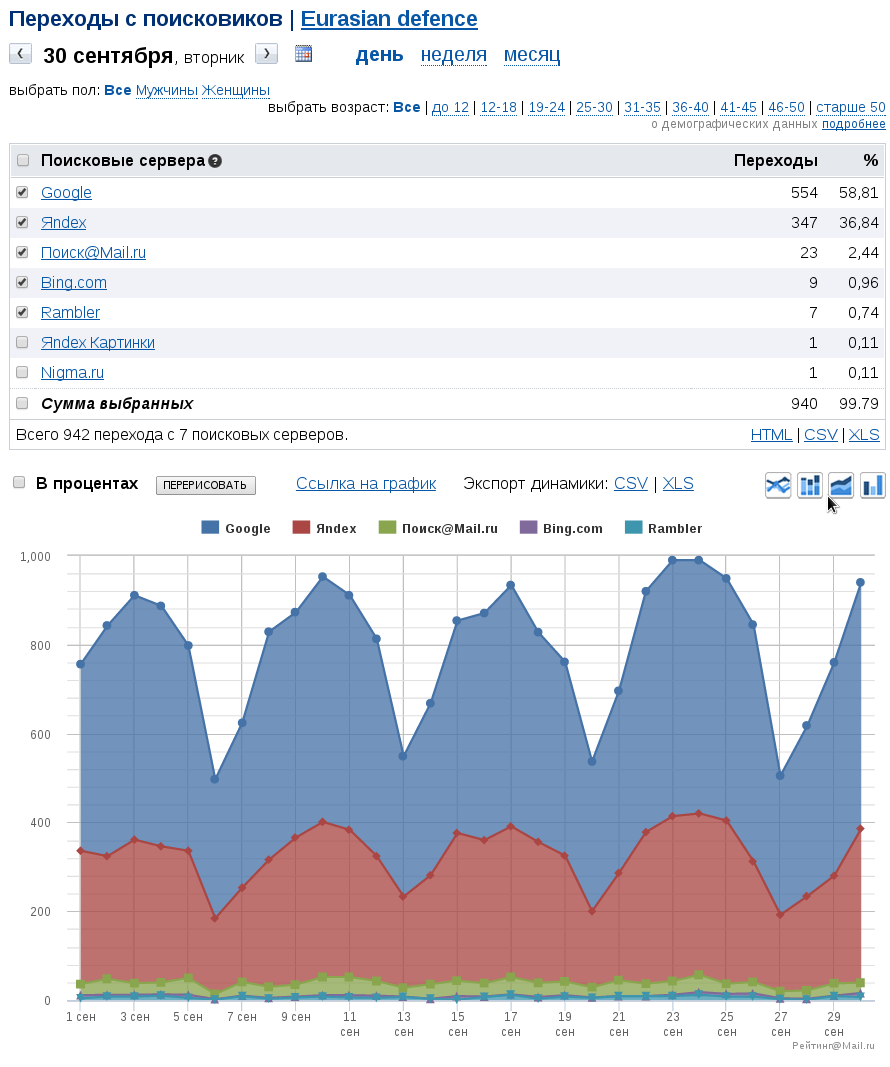Click the Rambler legend teal swatch

click(x=633, y=527)
